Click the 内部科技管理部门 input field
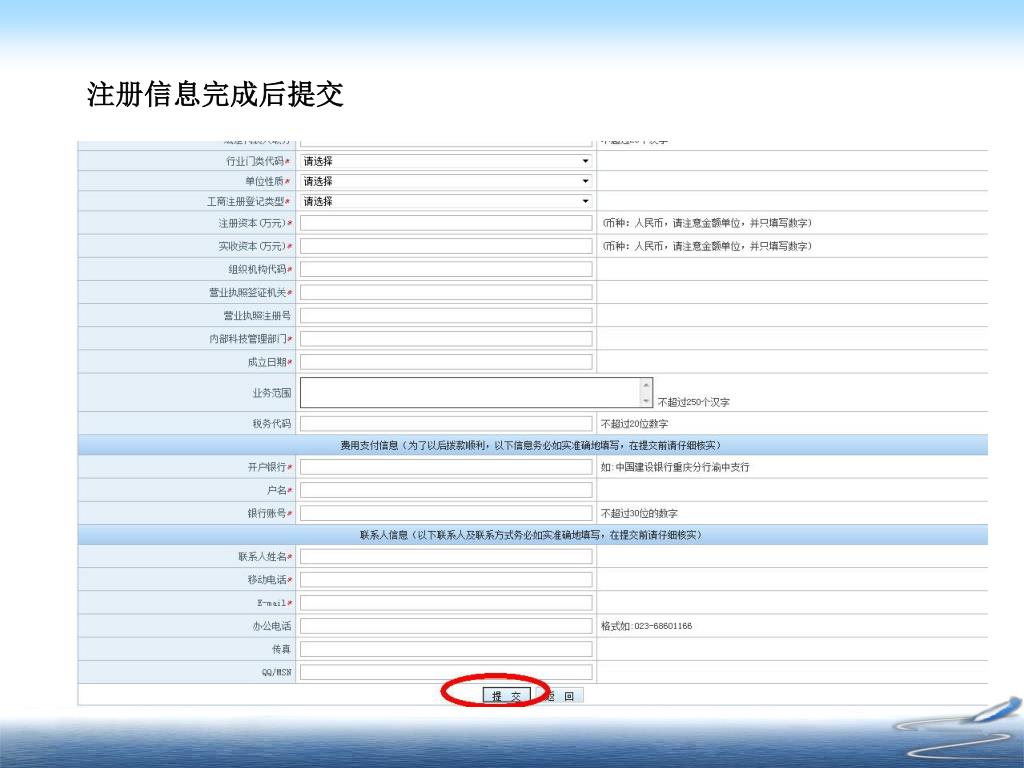 point(446,338)
